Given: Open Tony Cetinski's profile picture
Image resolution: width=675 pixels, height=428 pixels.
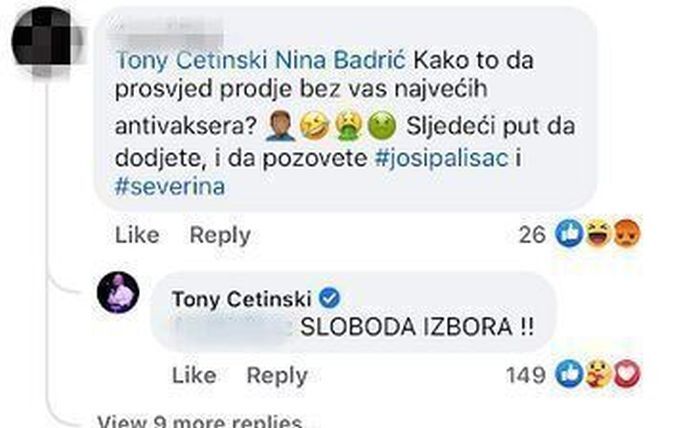Looking at the screenshot, I should [120, 295].
